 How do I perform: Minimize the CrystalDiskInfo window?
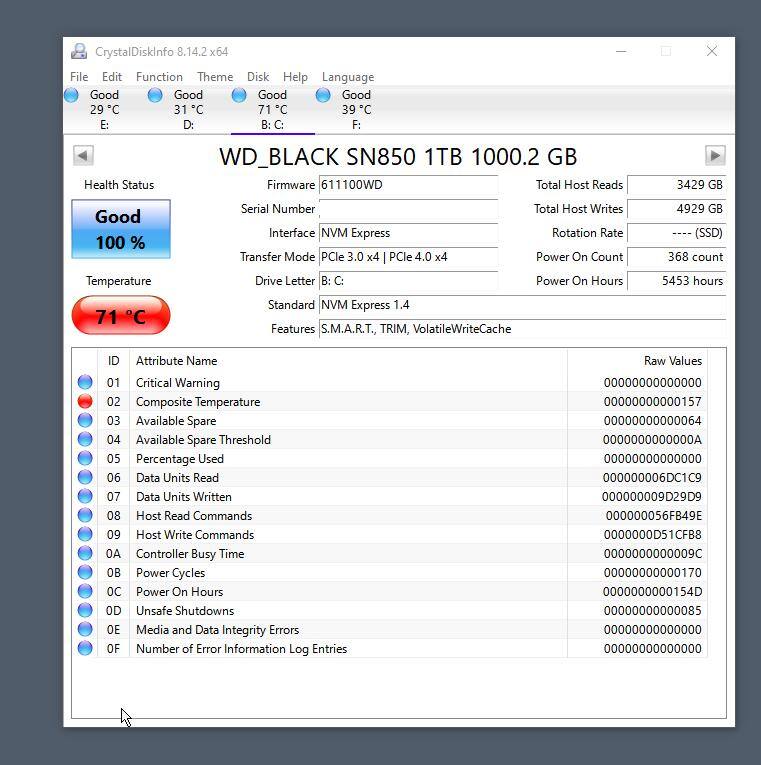point(621,51)
